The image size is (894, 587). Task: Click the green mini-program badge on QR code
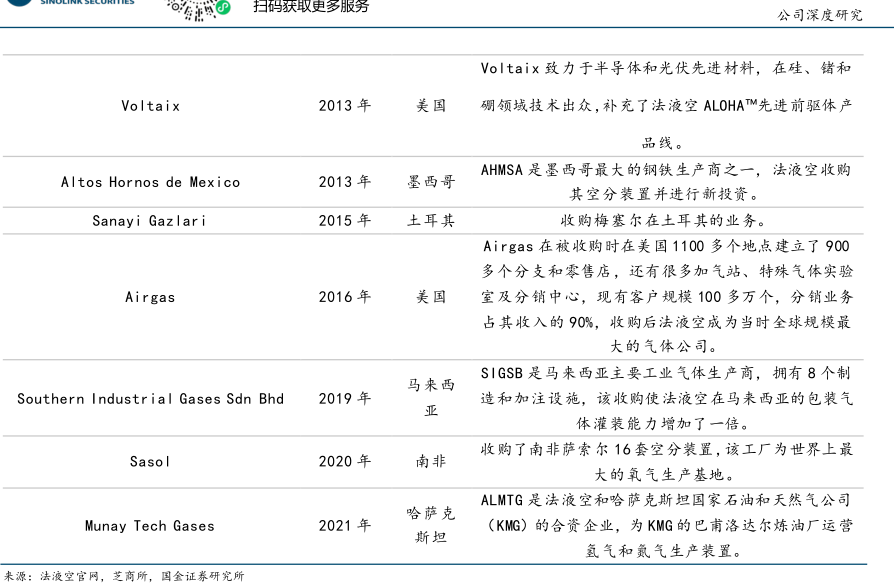pyautogui.click(x=223, y=8)
